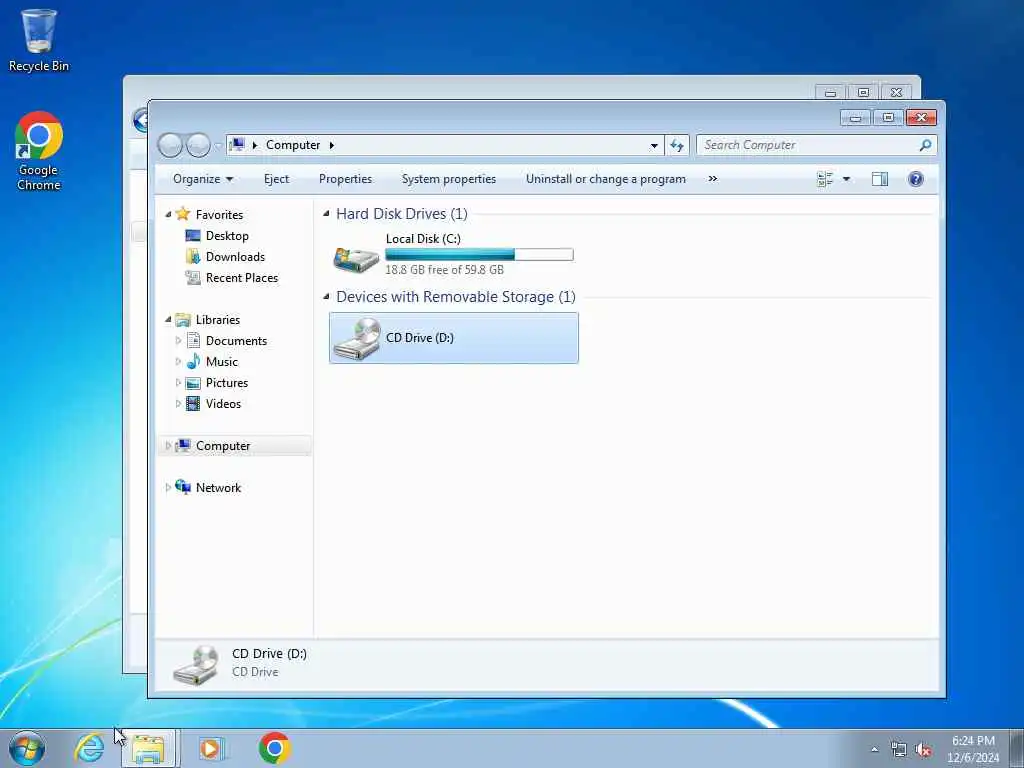Open the address bar history dropdown
Screen dimensions: 1024x768
[654, 145]
